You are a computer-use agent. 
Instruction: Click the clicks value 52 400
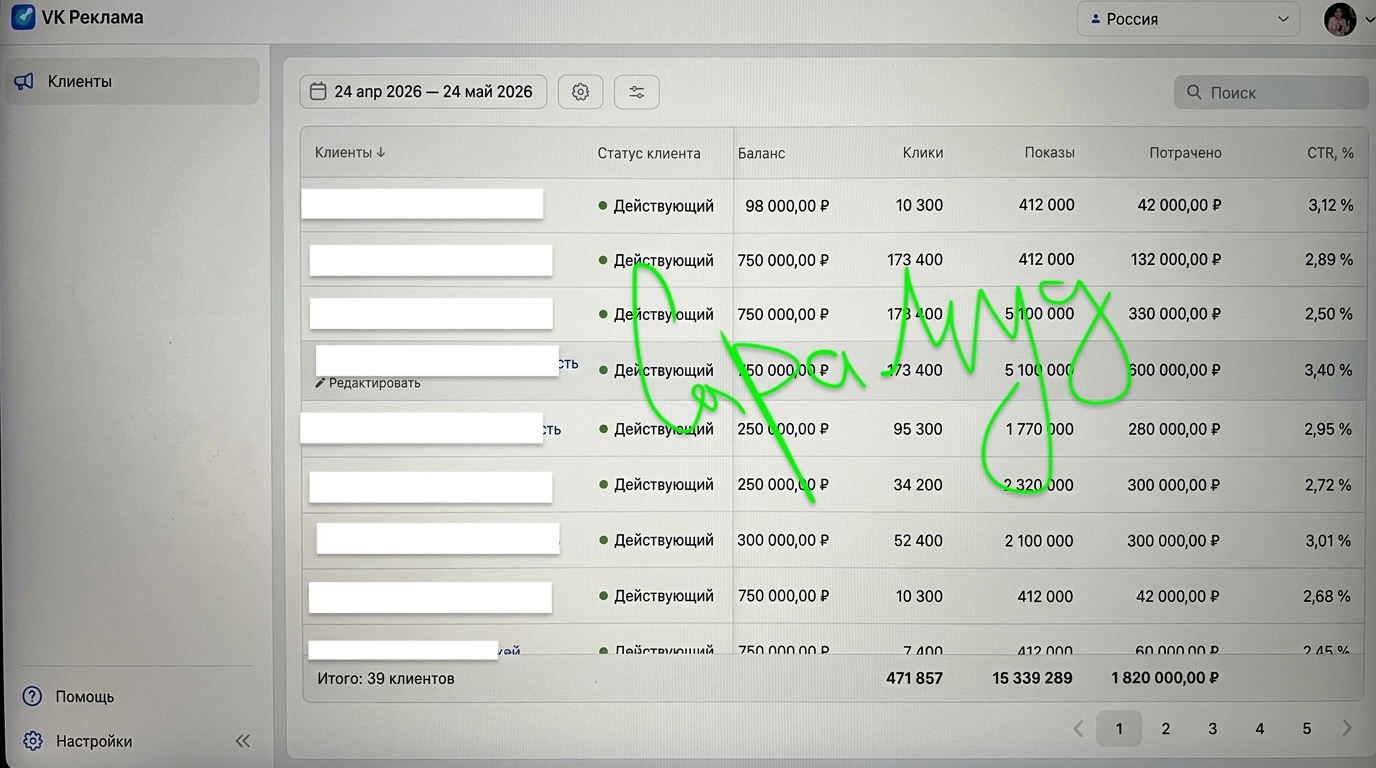click(918, 541)
